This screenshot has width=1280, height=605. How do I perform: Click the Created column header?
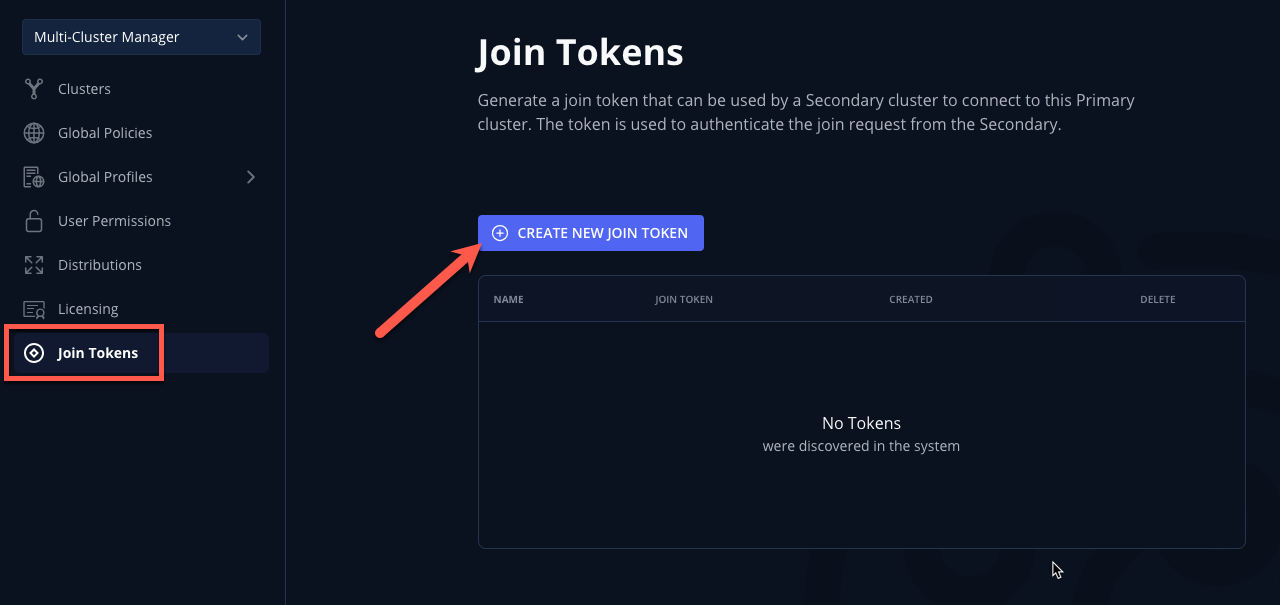pyautogui.click(x=911, y=299)
